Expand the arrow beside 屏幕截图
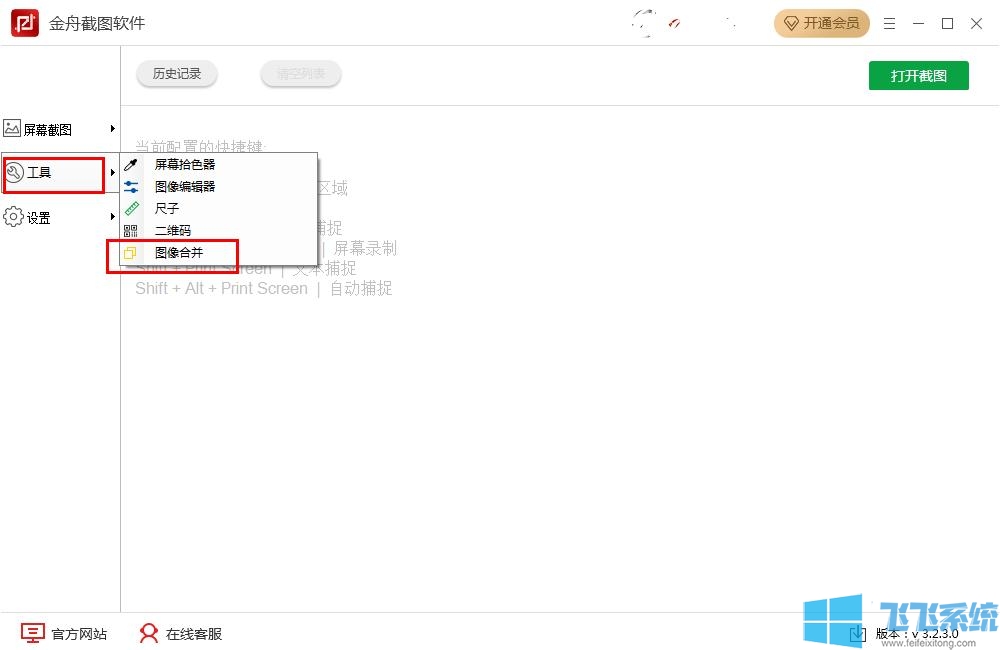 [113, 129]
